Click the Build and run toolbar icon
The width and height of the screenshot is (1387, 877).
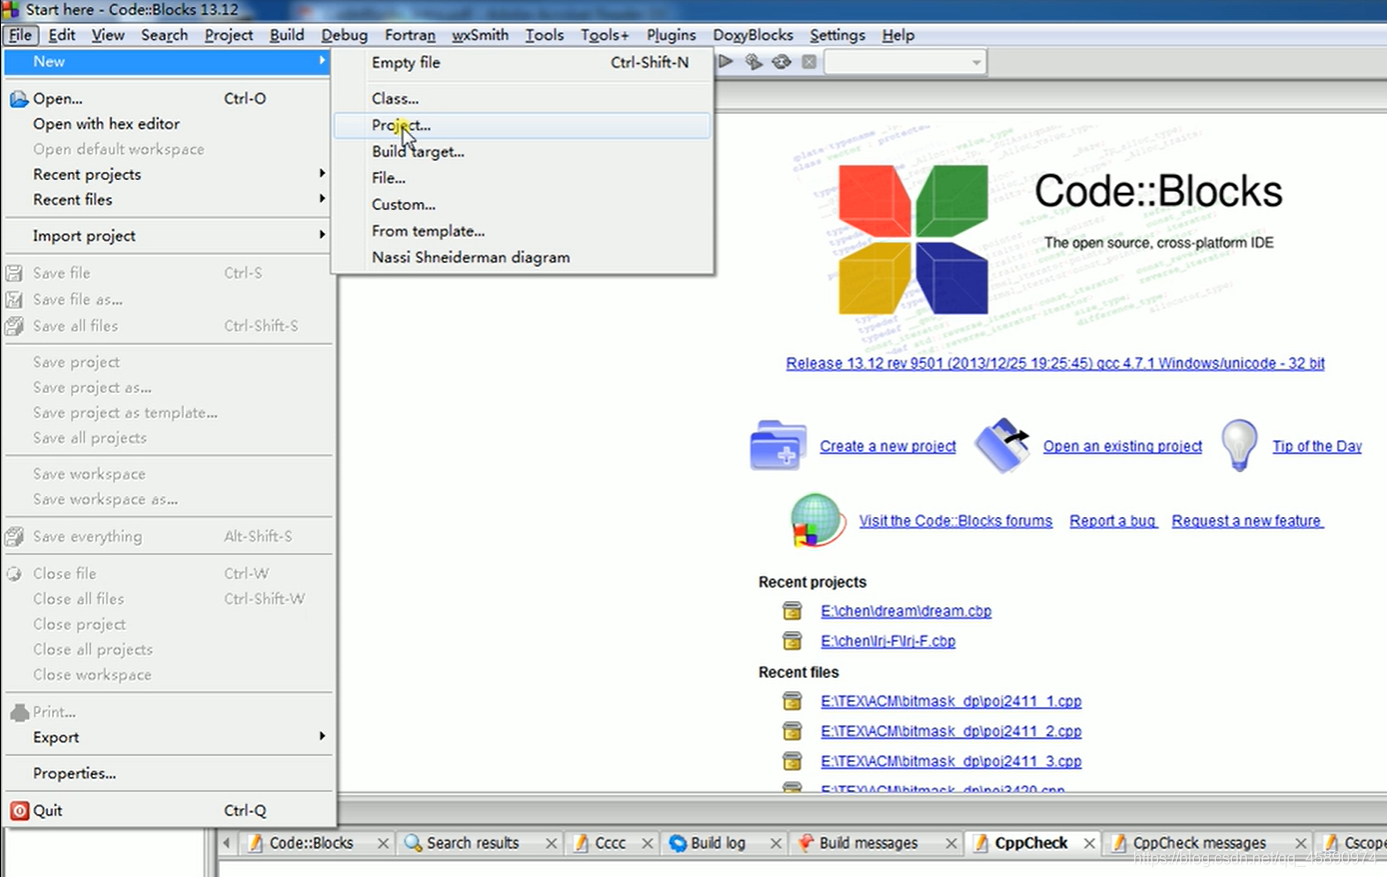tap(753, 62)
